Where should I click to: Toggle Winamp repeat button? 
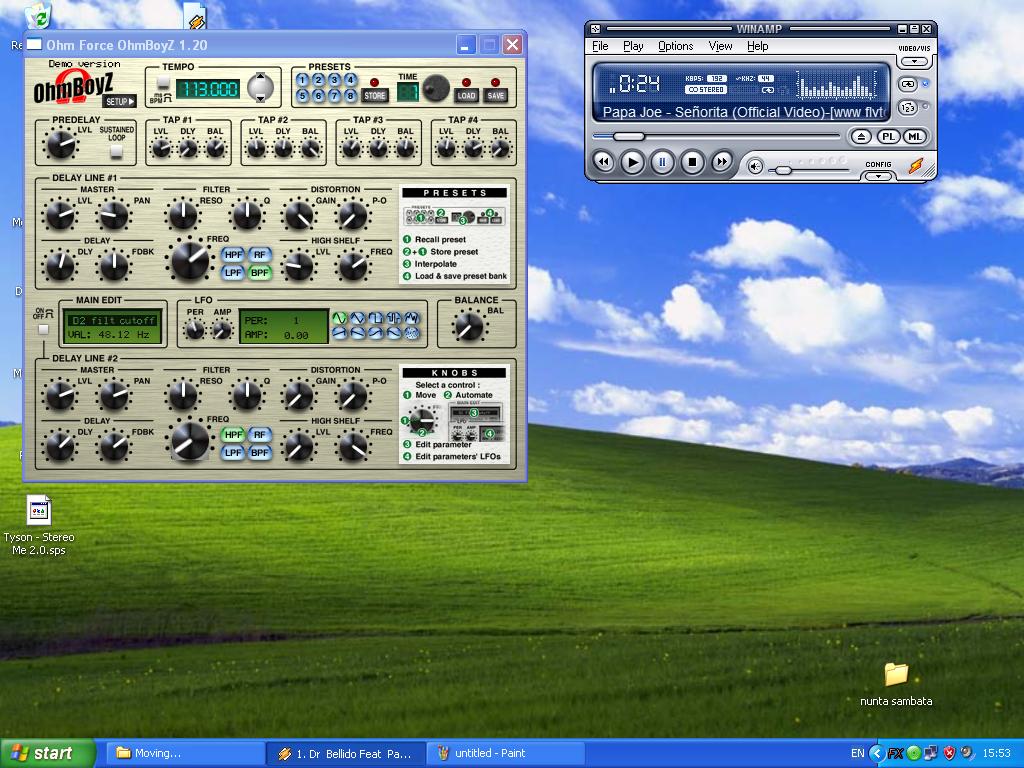[x=908, y=84]
